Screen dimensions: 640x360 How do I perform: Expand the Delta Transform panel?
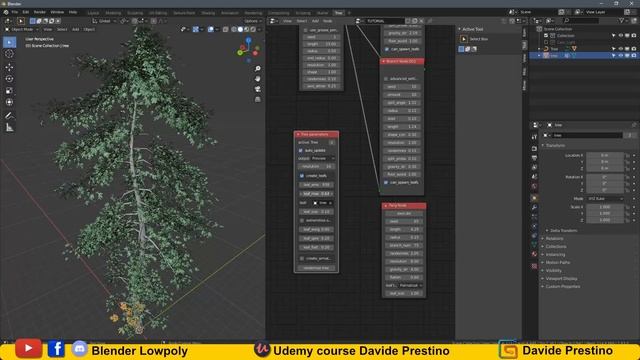click(x=563, y=231)
